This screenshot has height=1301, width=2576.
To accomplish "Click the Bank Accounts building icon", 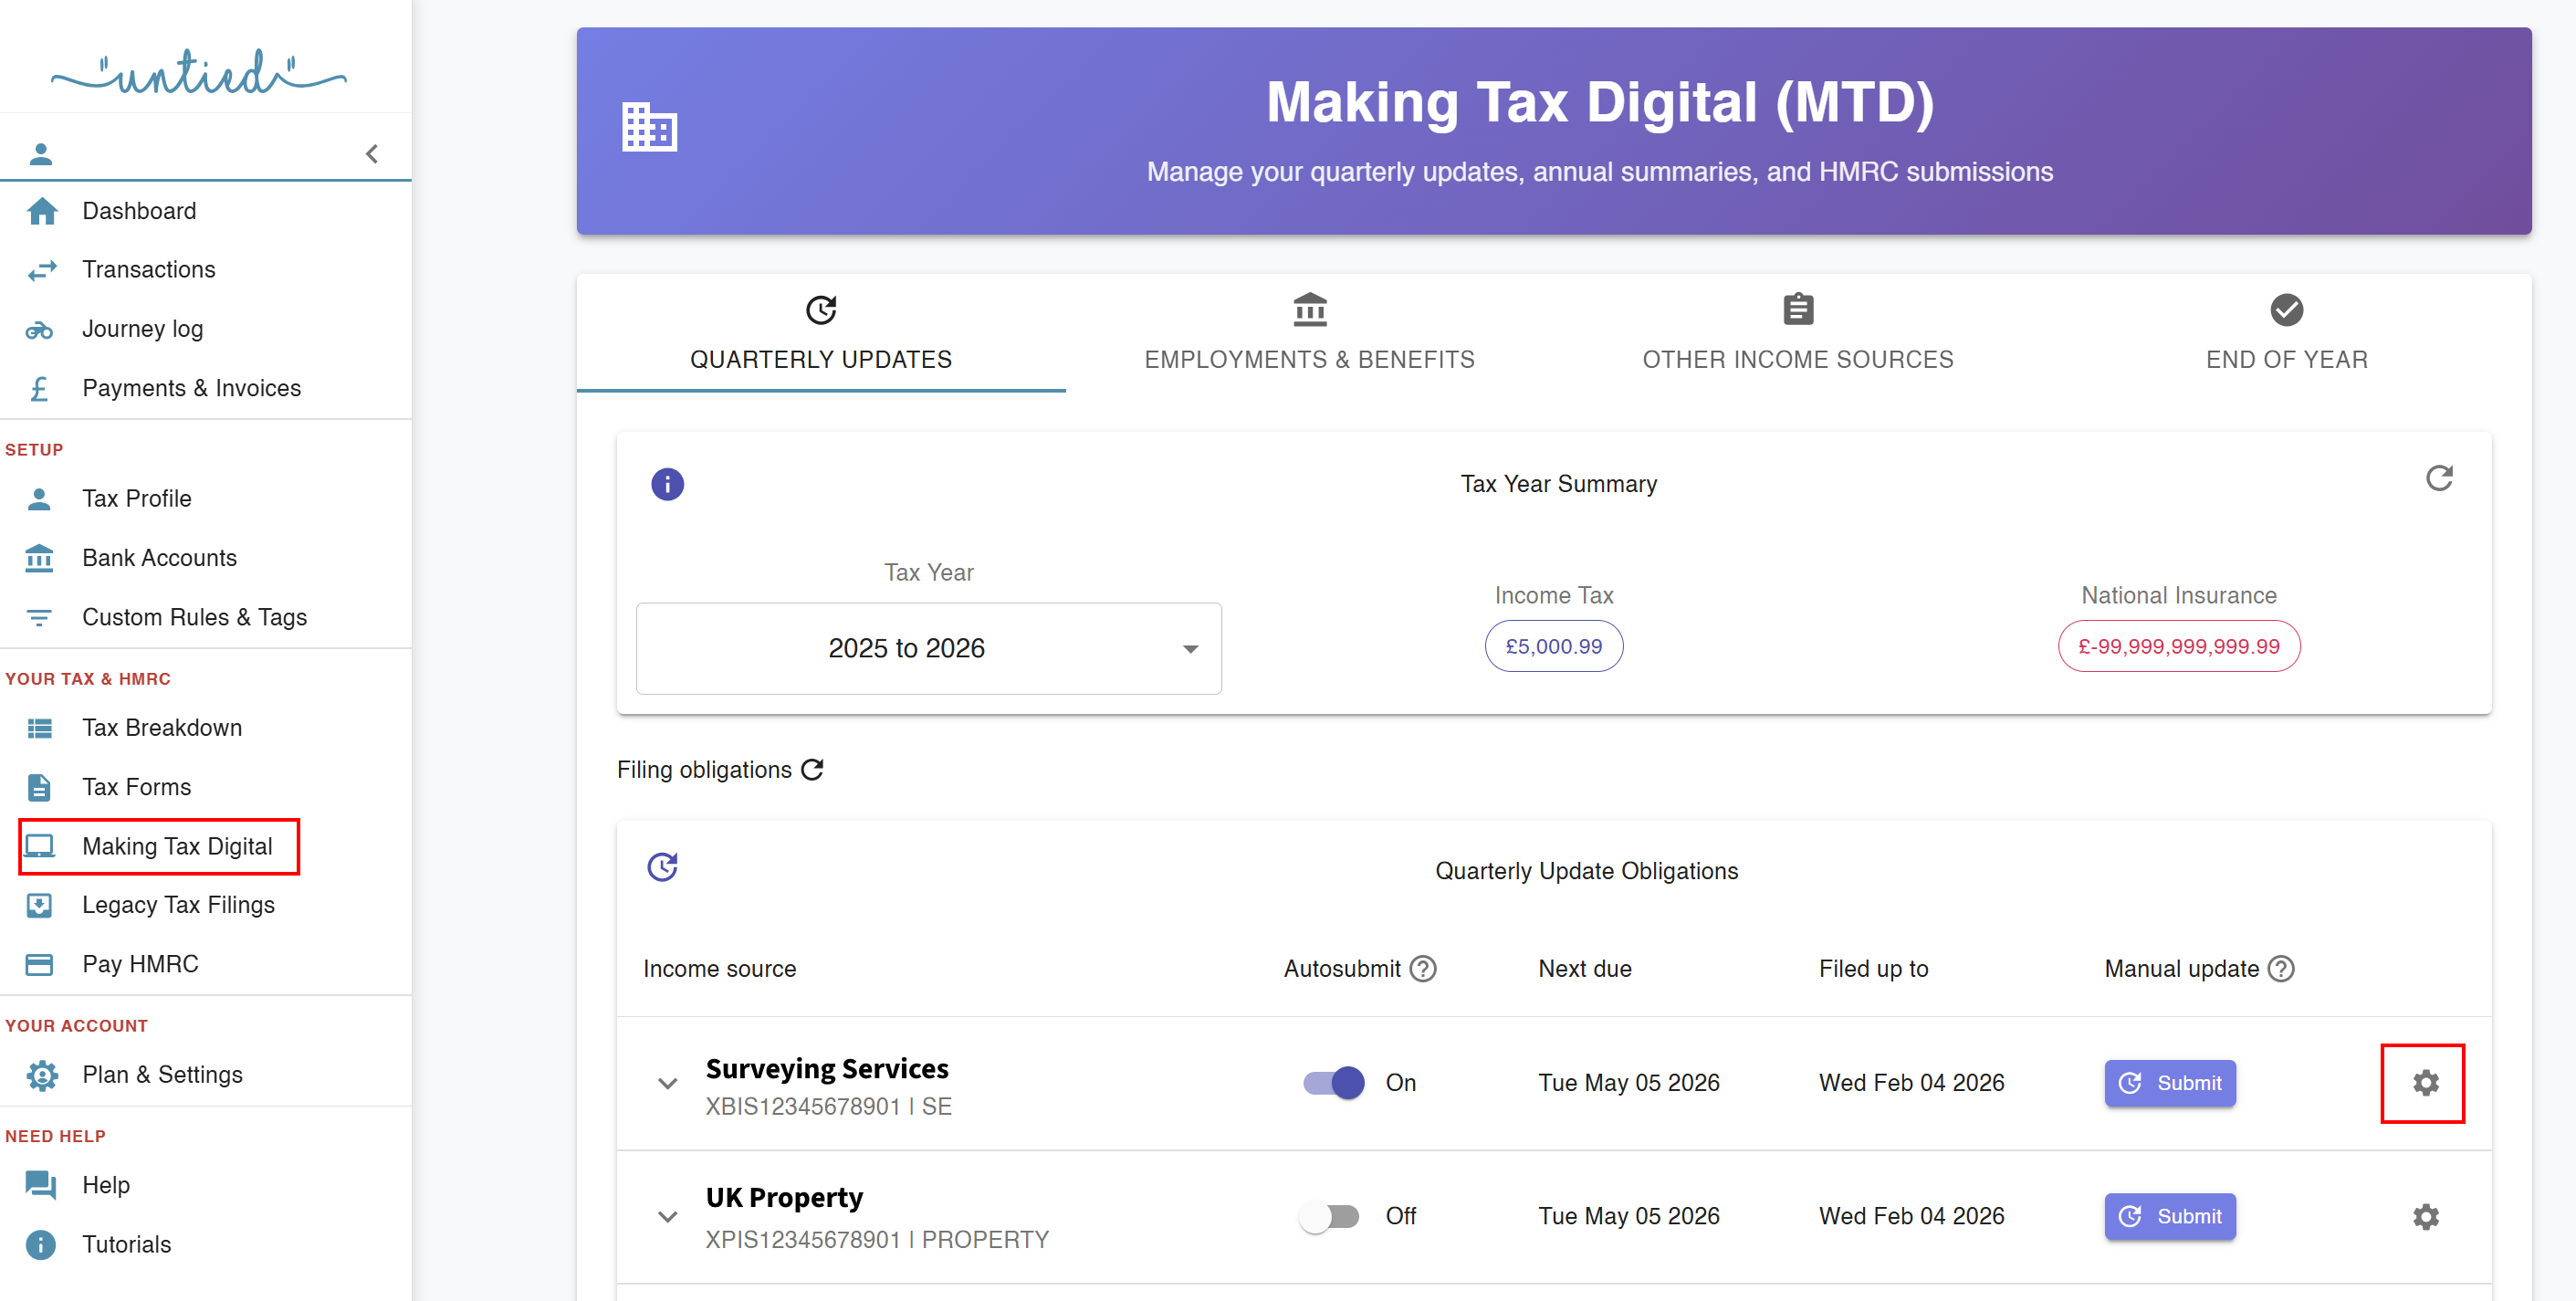I will point(40,557).
